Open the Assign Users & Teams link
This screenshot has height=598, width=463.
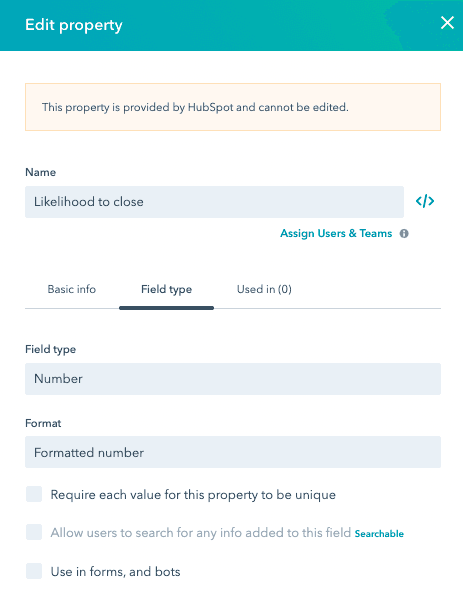coord(336,233)
